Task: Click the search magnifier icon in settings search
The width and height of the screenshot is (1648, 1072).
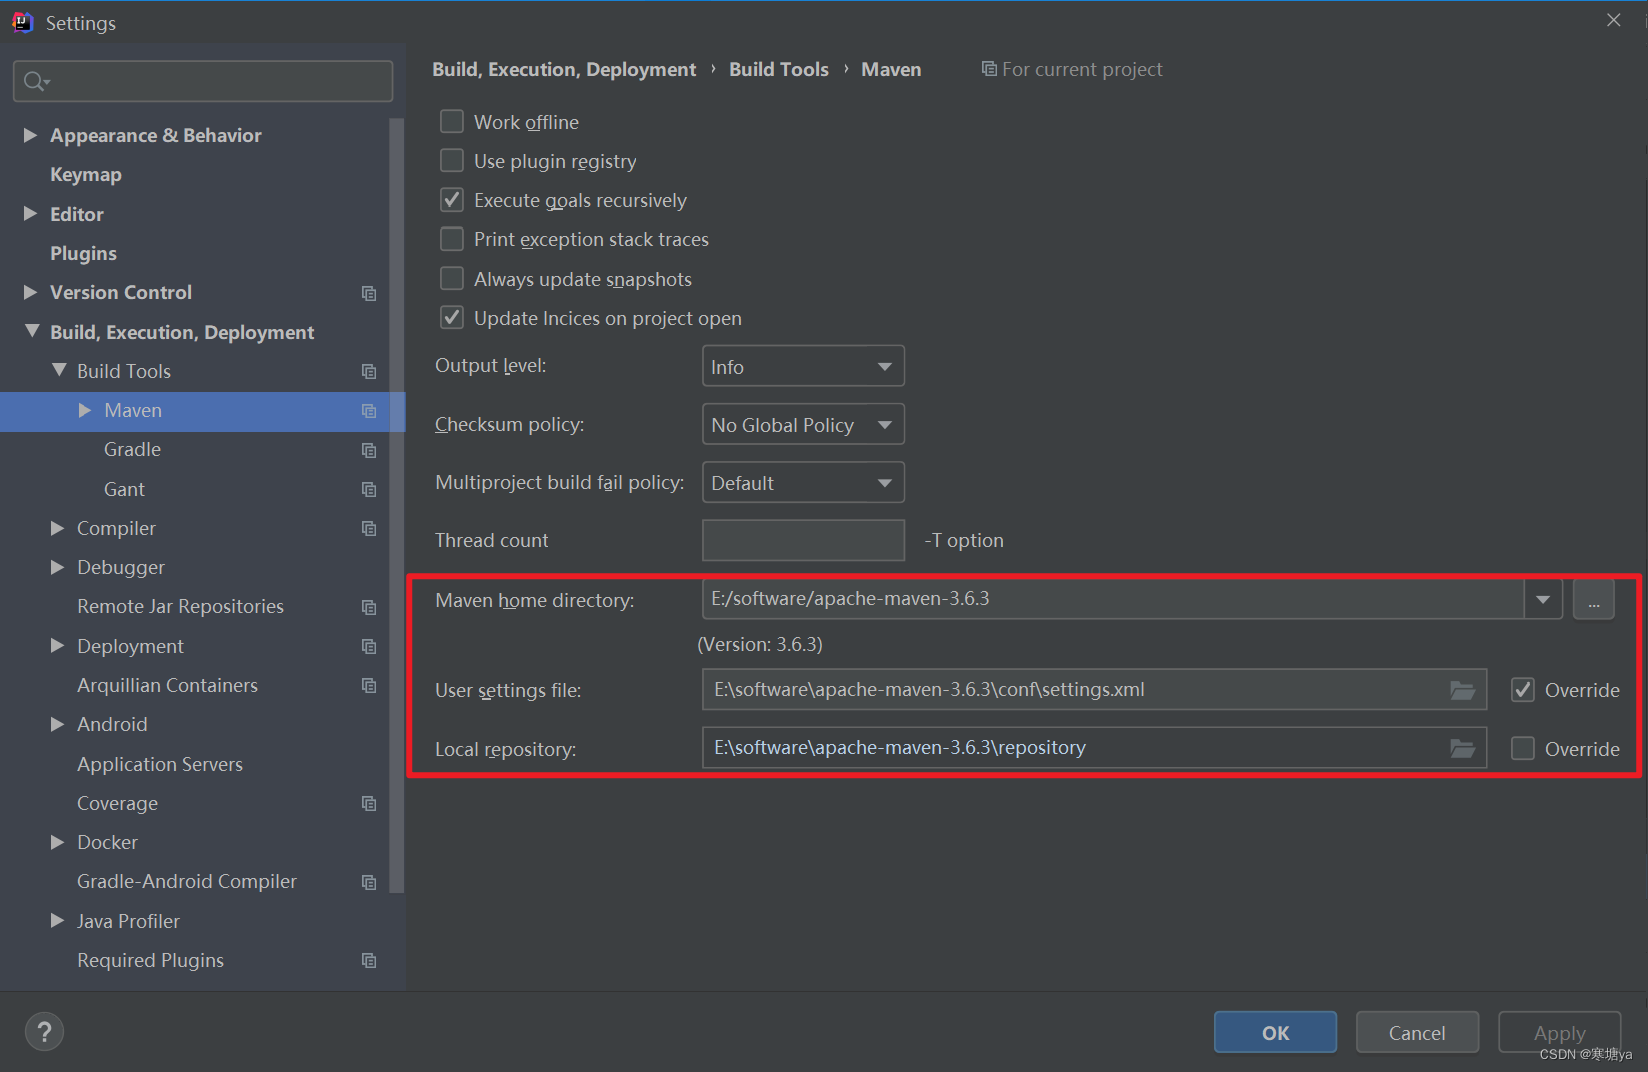Action: (36, 81)
